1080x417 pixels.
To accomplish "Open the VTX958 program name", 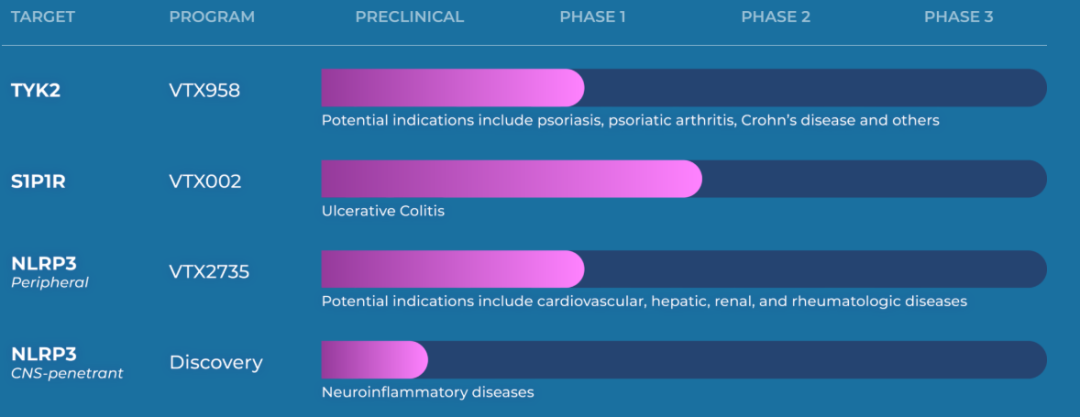I will [x=205, y=90].
